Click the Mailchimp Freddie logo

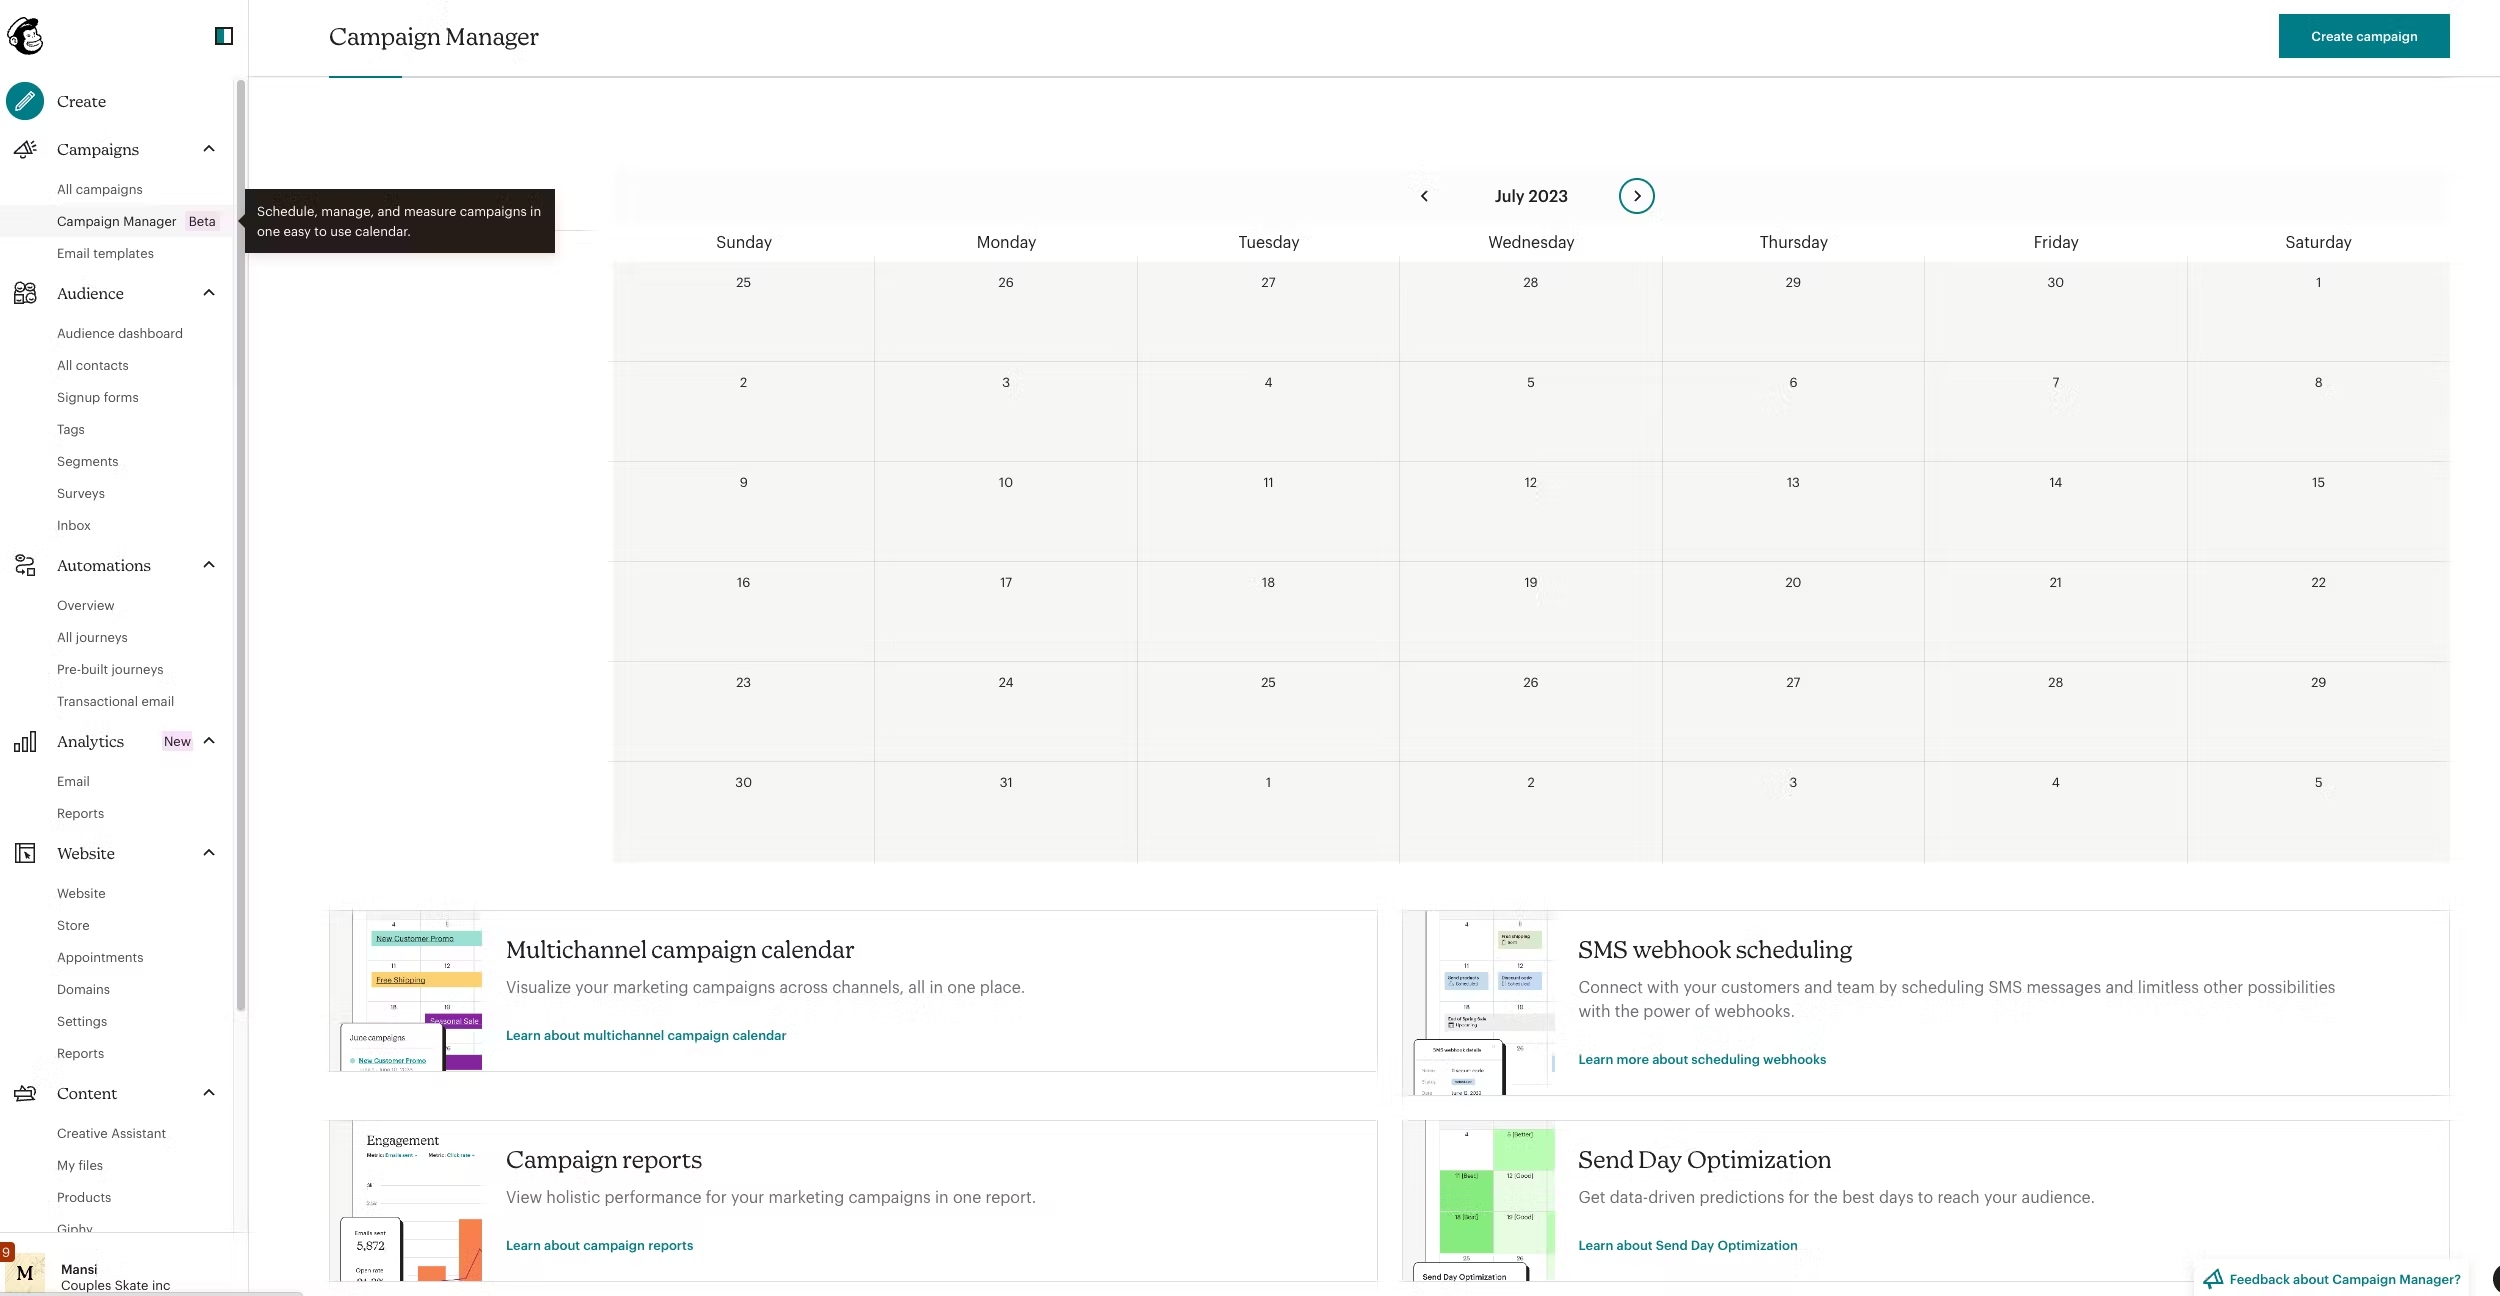click(25, 36)
